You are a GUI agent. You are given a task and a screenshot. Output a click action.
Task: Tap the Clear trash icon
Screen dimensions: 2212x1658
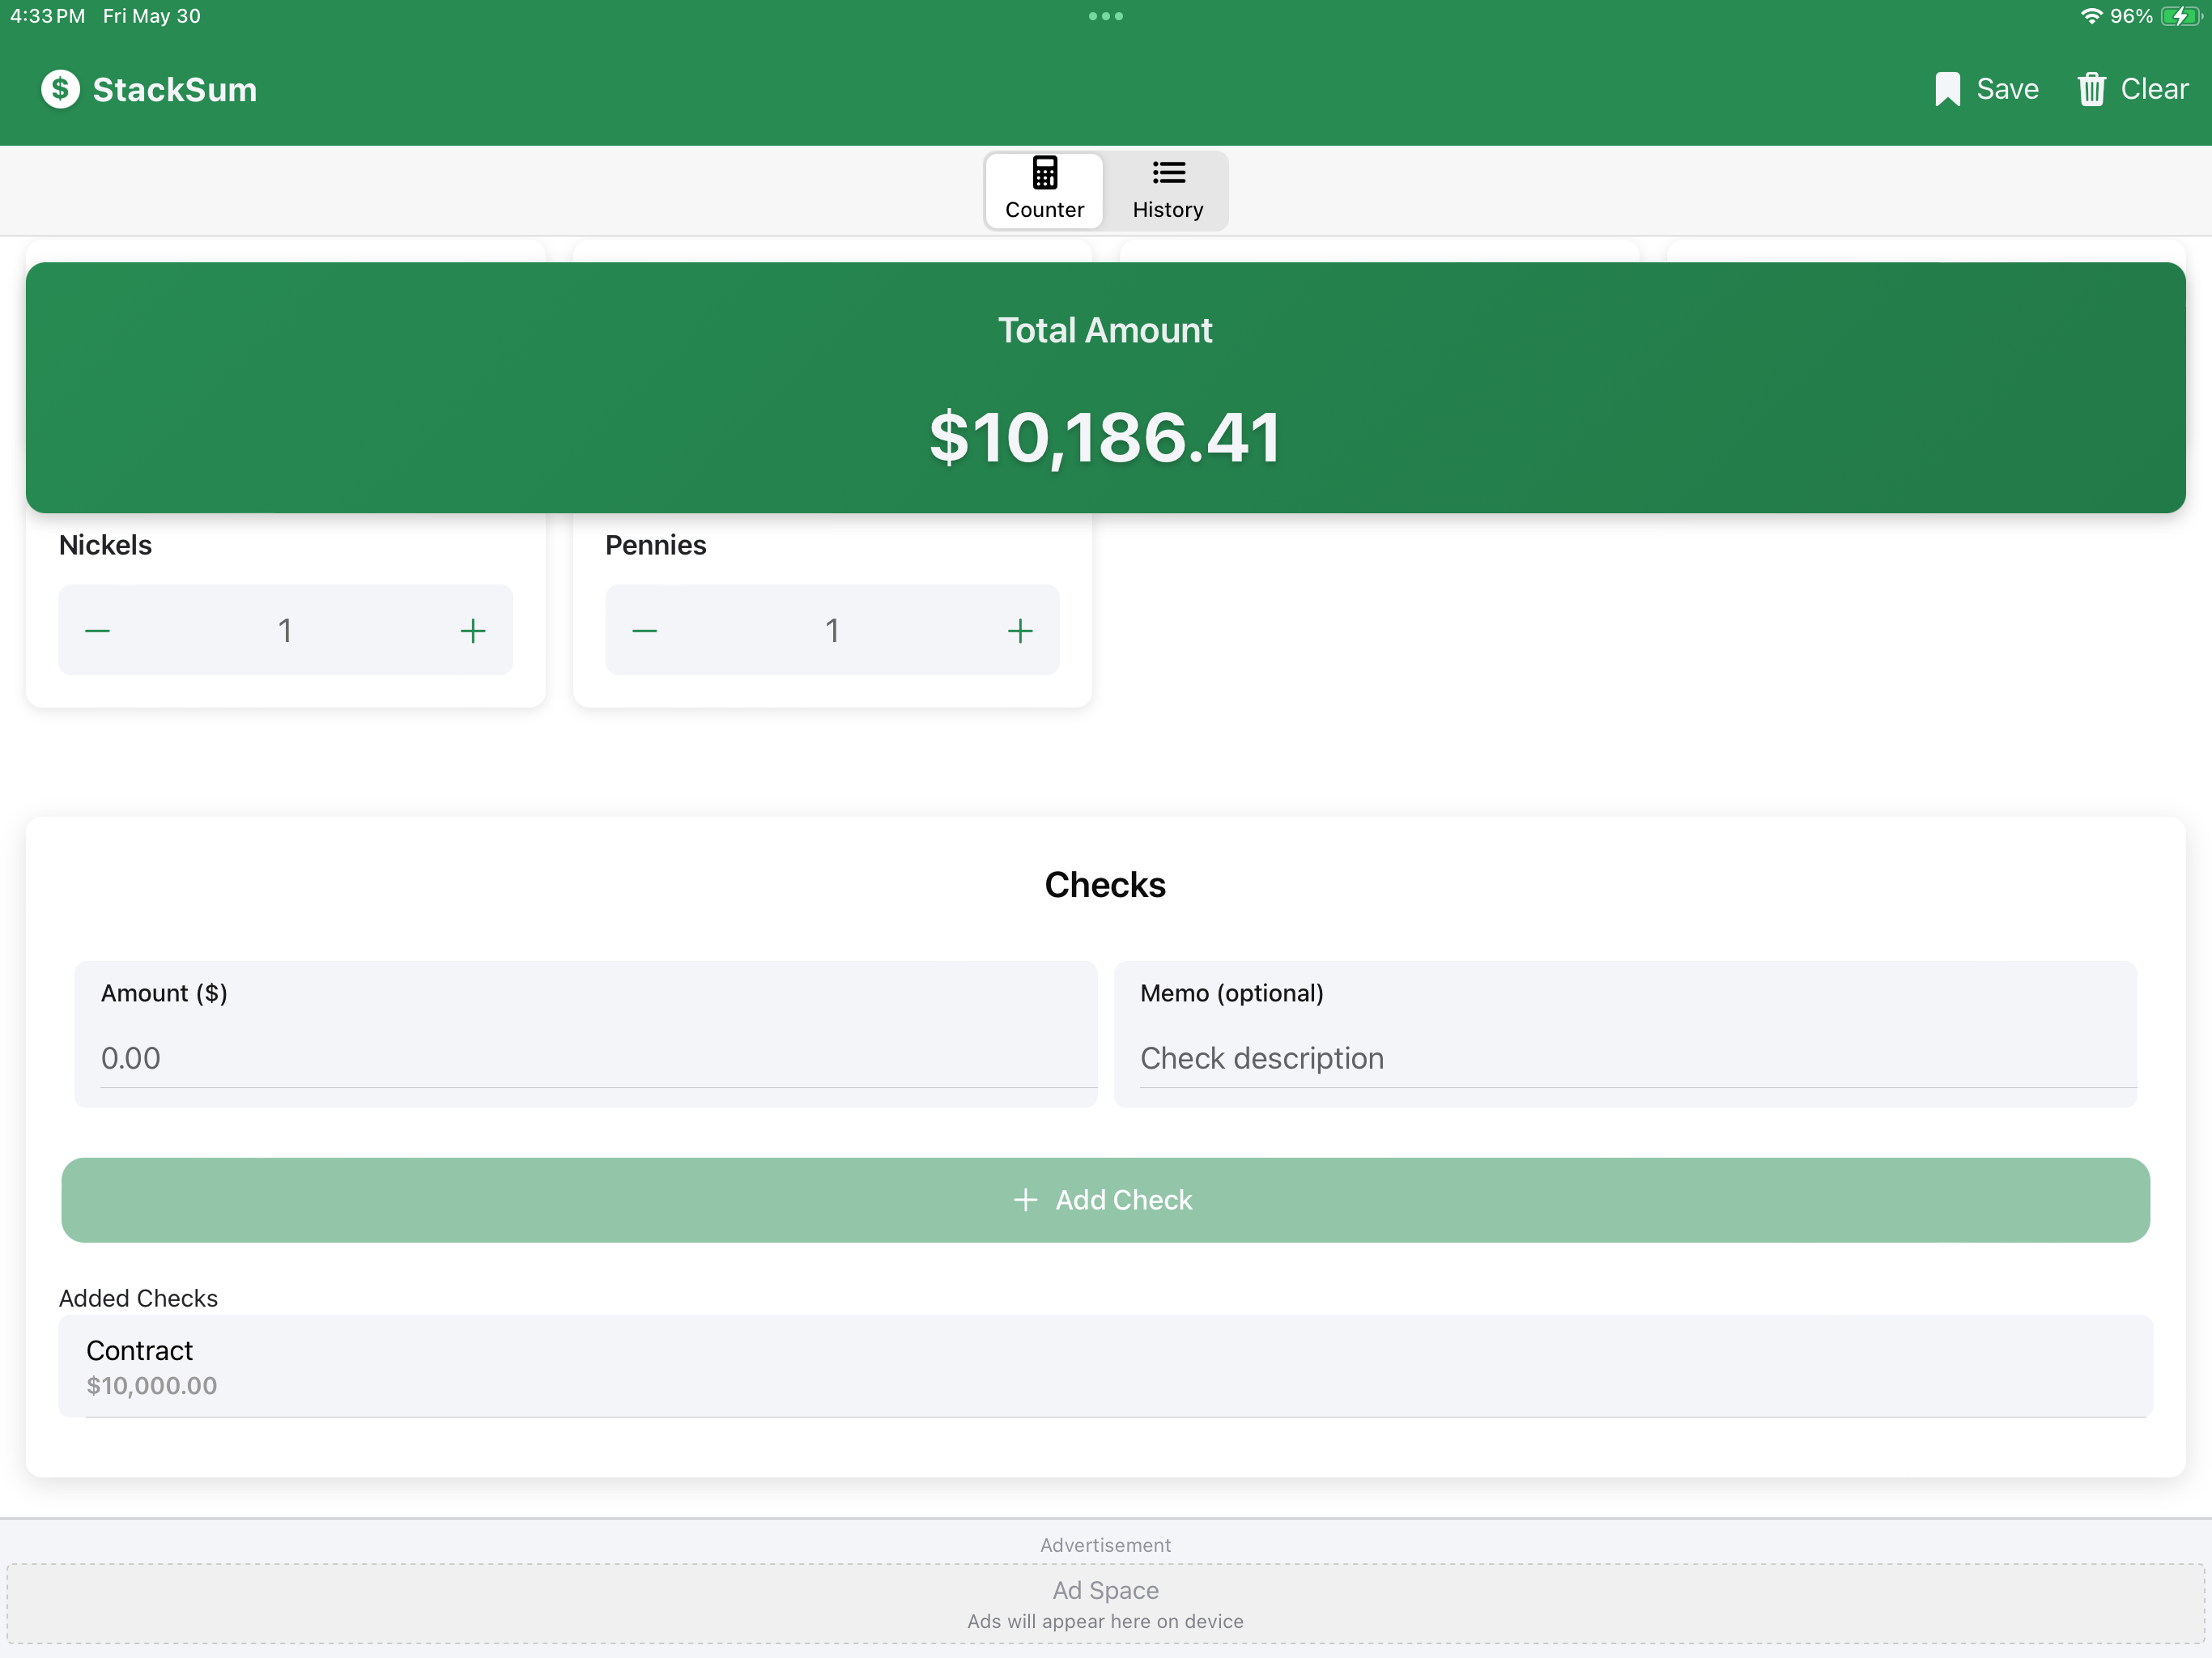[2092, 89]
